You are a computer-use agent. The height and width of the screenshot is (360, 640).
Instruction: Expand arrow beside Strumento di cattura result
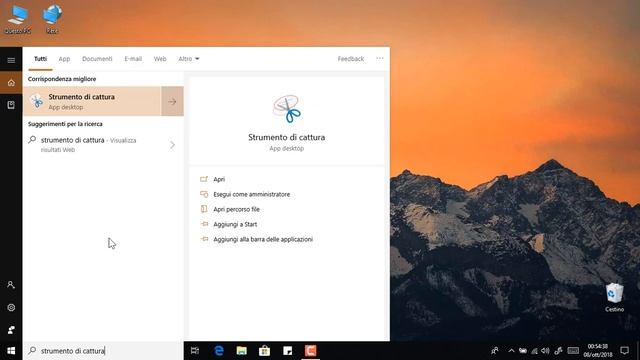(172, 101)
